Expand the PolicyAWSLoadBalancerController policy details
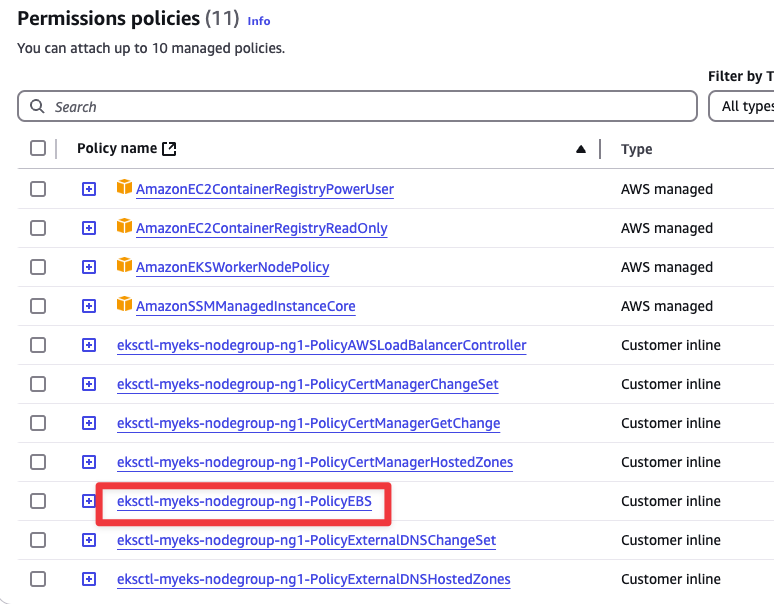The height and width of the screenshot is (604, 774). [x=89, y=345]
